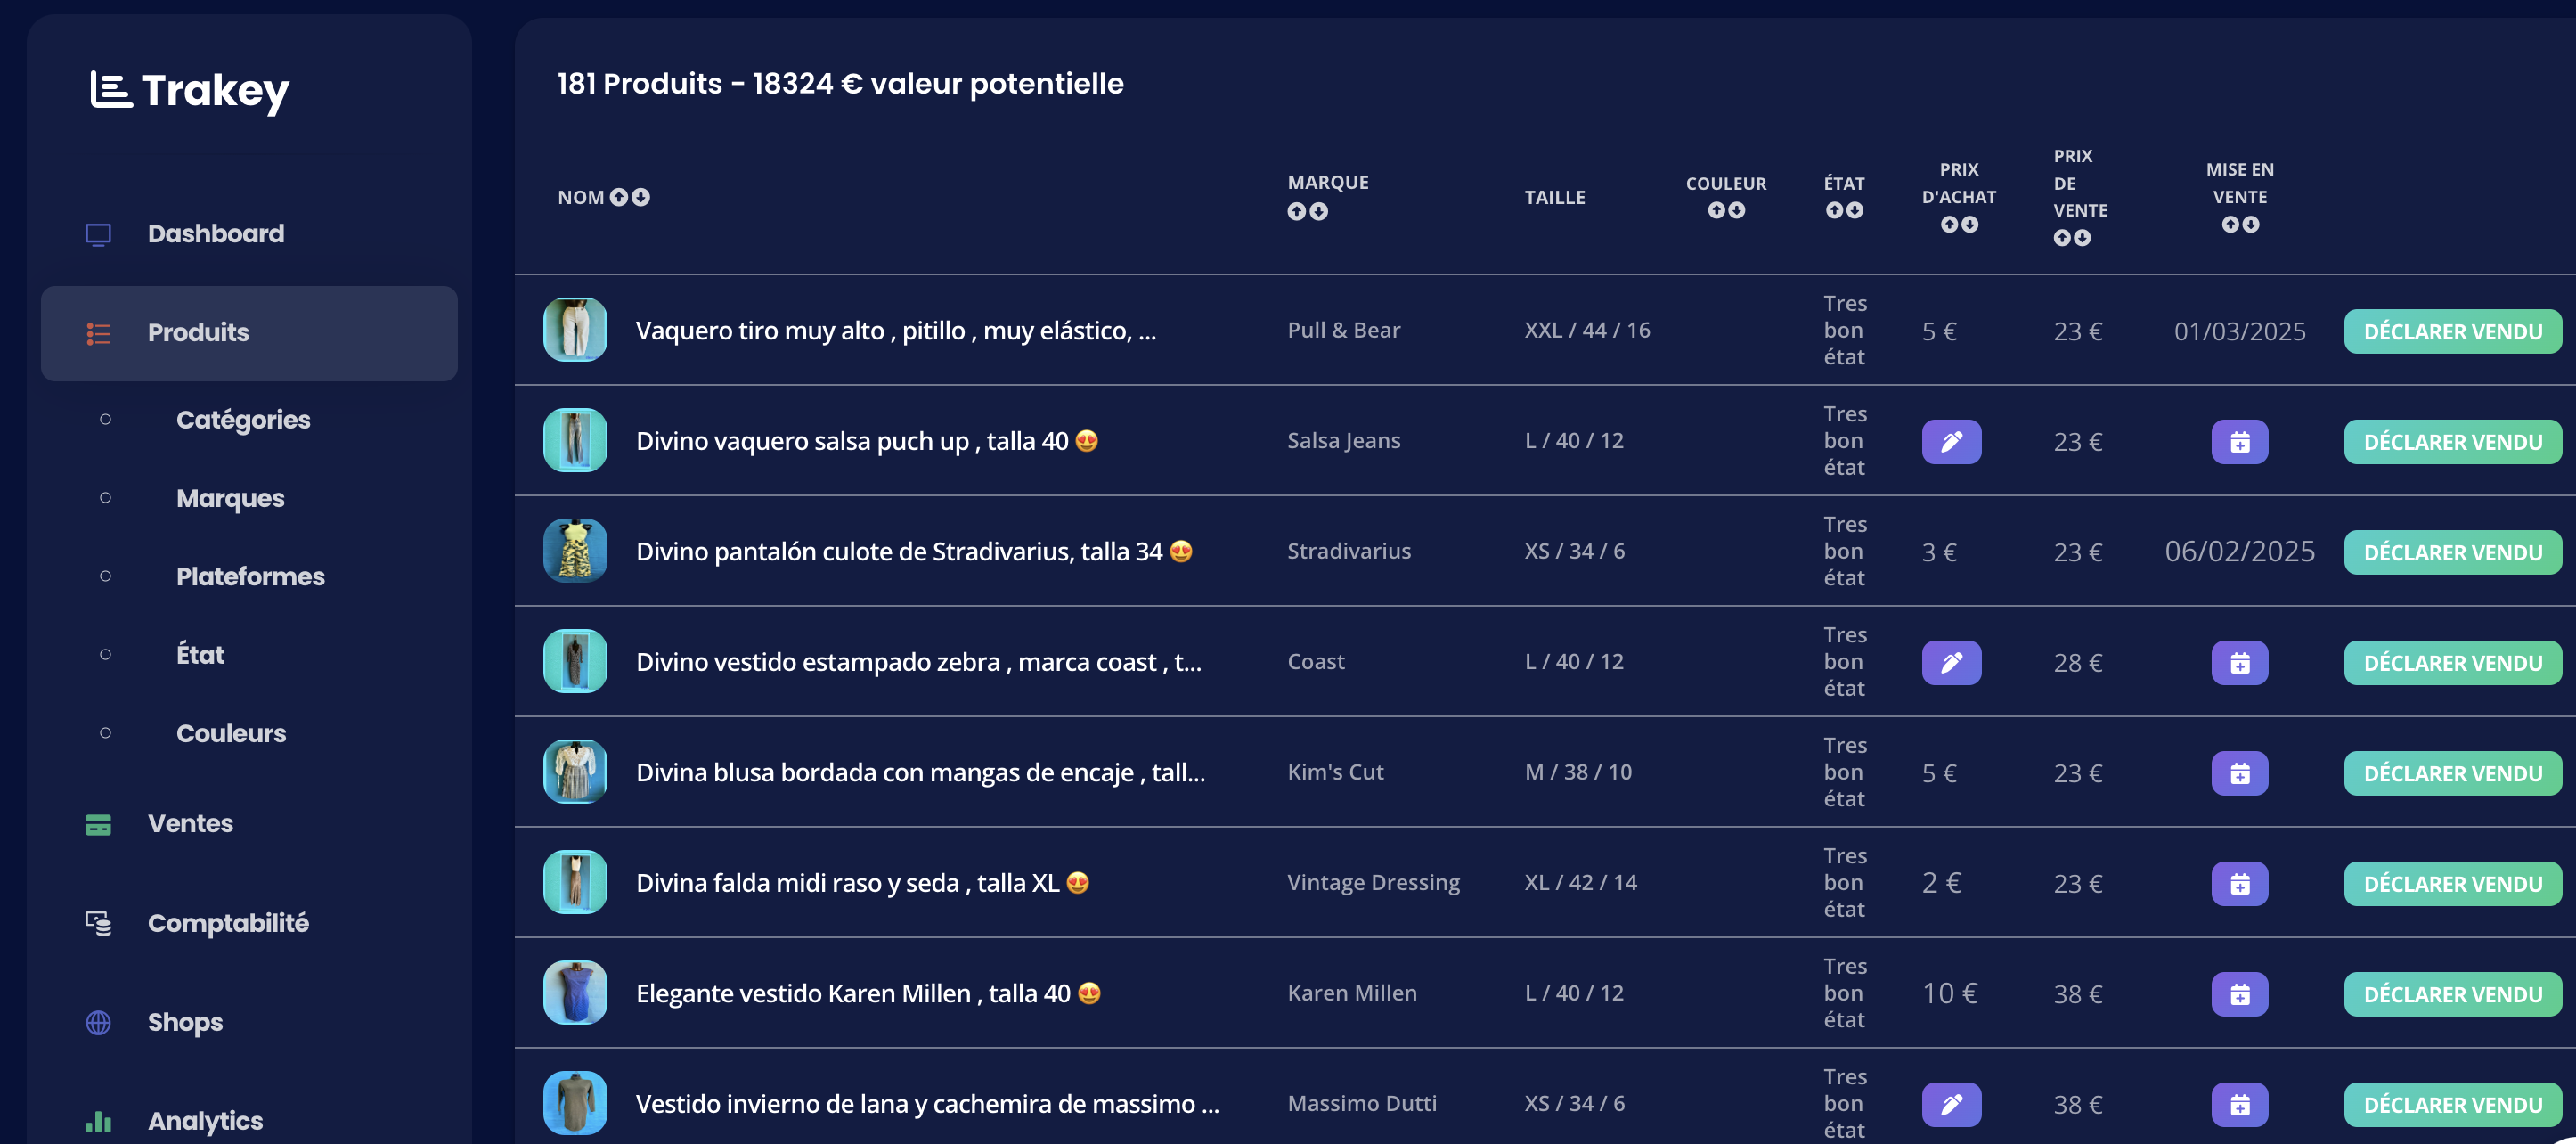Click the Analytics bar chart icon

[x=98, y=1121]
